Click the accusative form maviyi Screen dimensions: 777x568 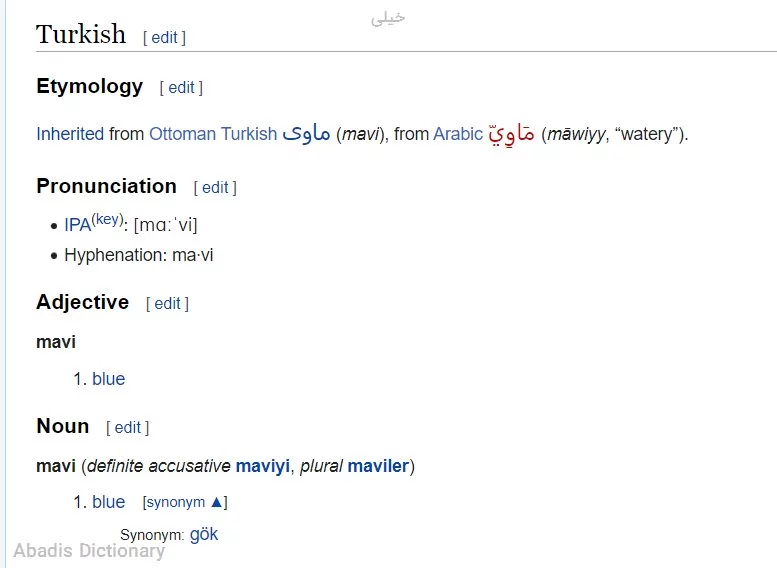(x=263, y=466)
